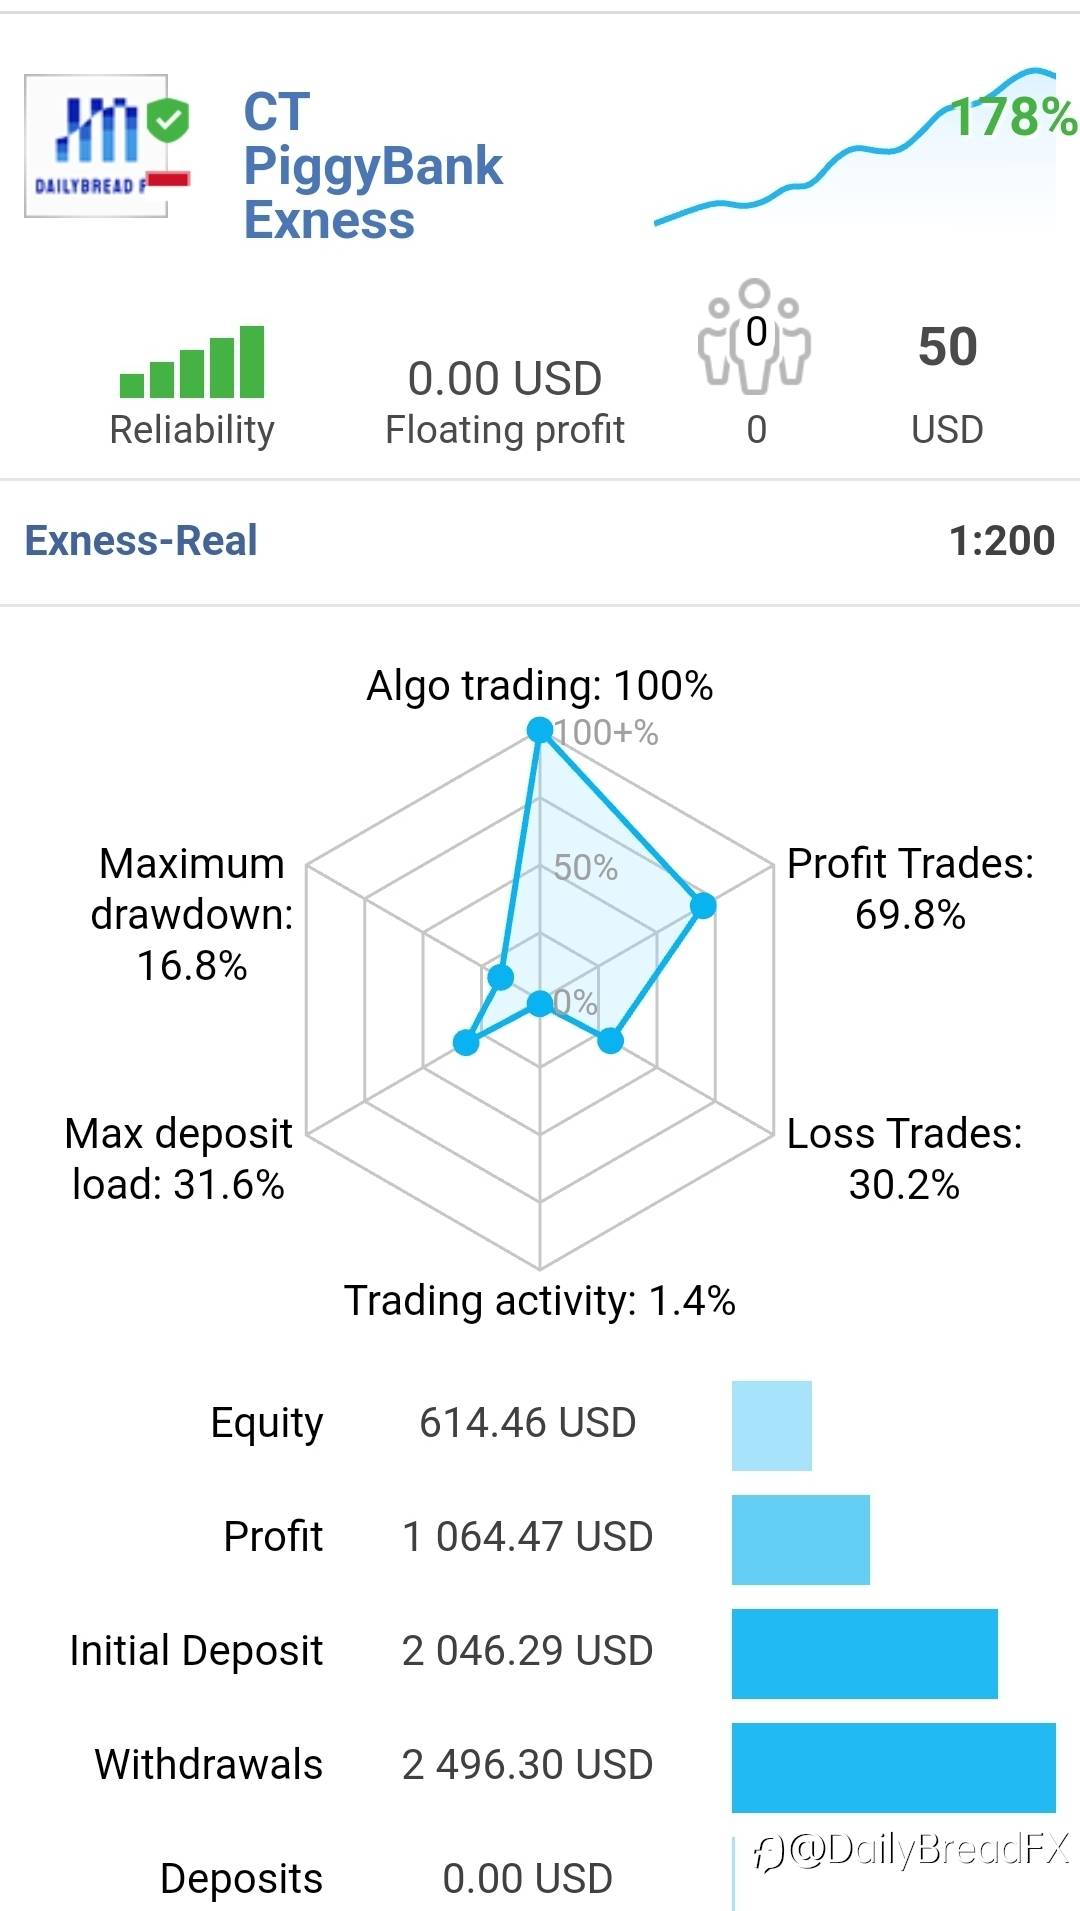This screenshot has width=1080, height=1911.
Task: Tap the Initial Deposit bar
Action: coord(865,1654)
